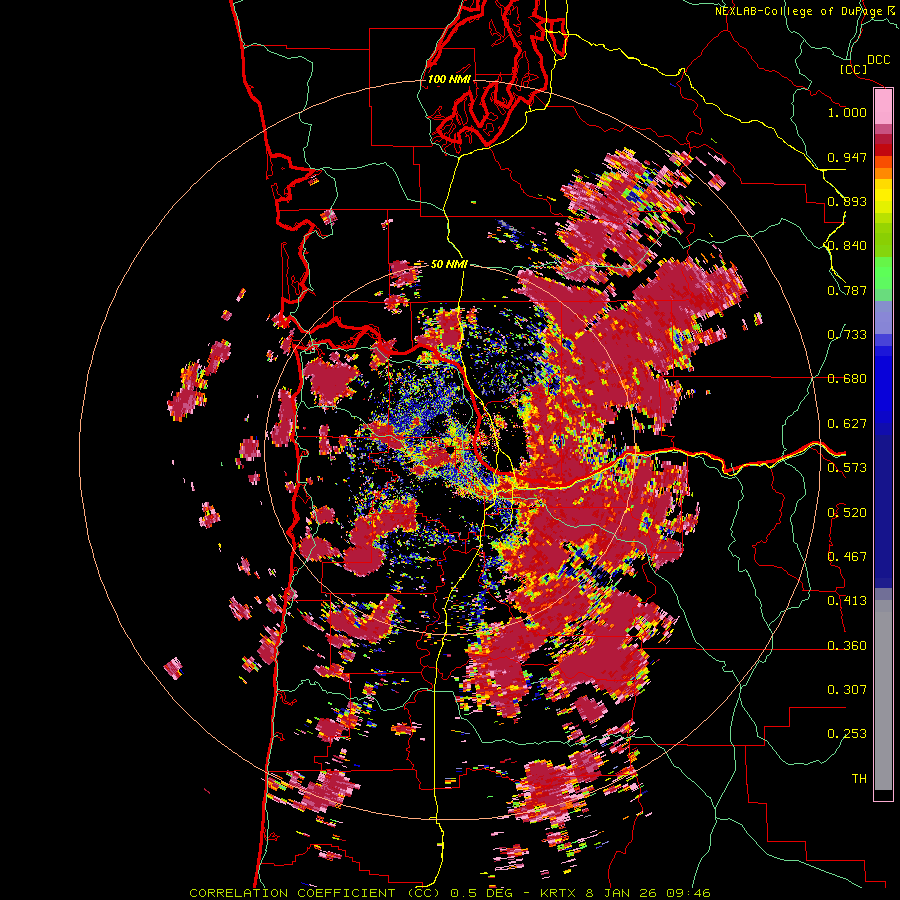The height and width of the screenshot is (900, 900).
Task: Click the 0.253 scale label
Action: (847, 734)
